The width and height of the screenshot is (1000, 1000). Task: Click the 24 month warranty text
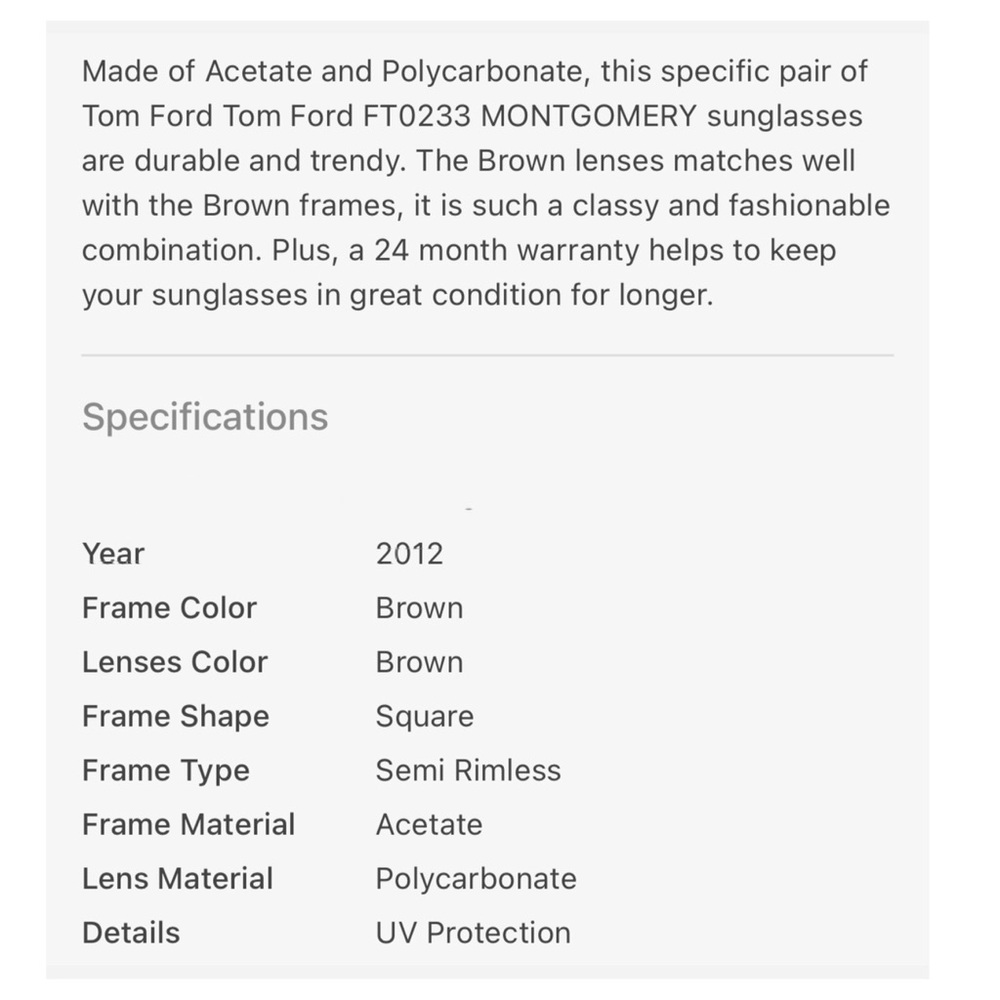click(506, 250)
